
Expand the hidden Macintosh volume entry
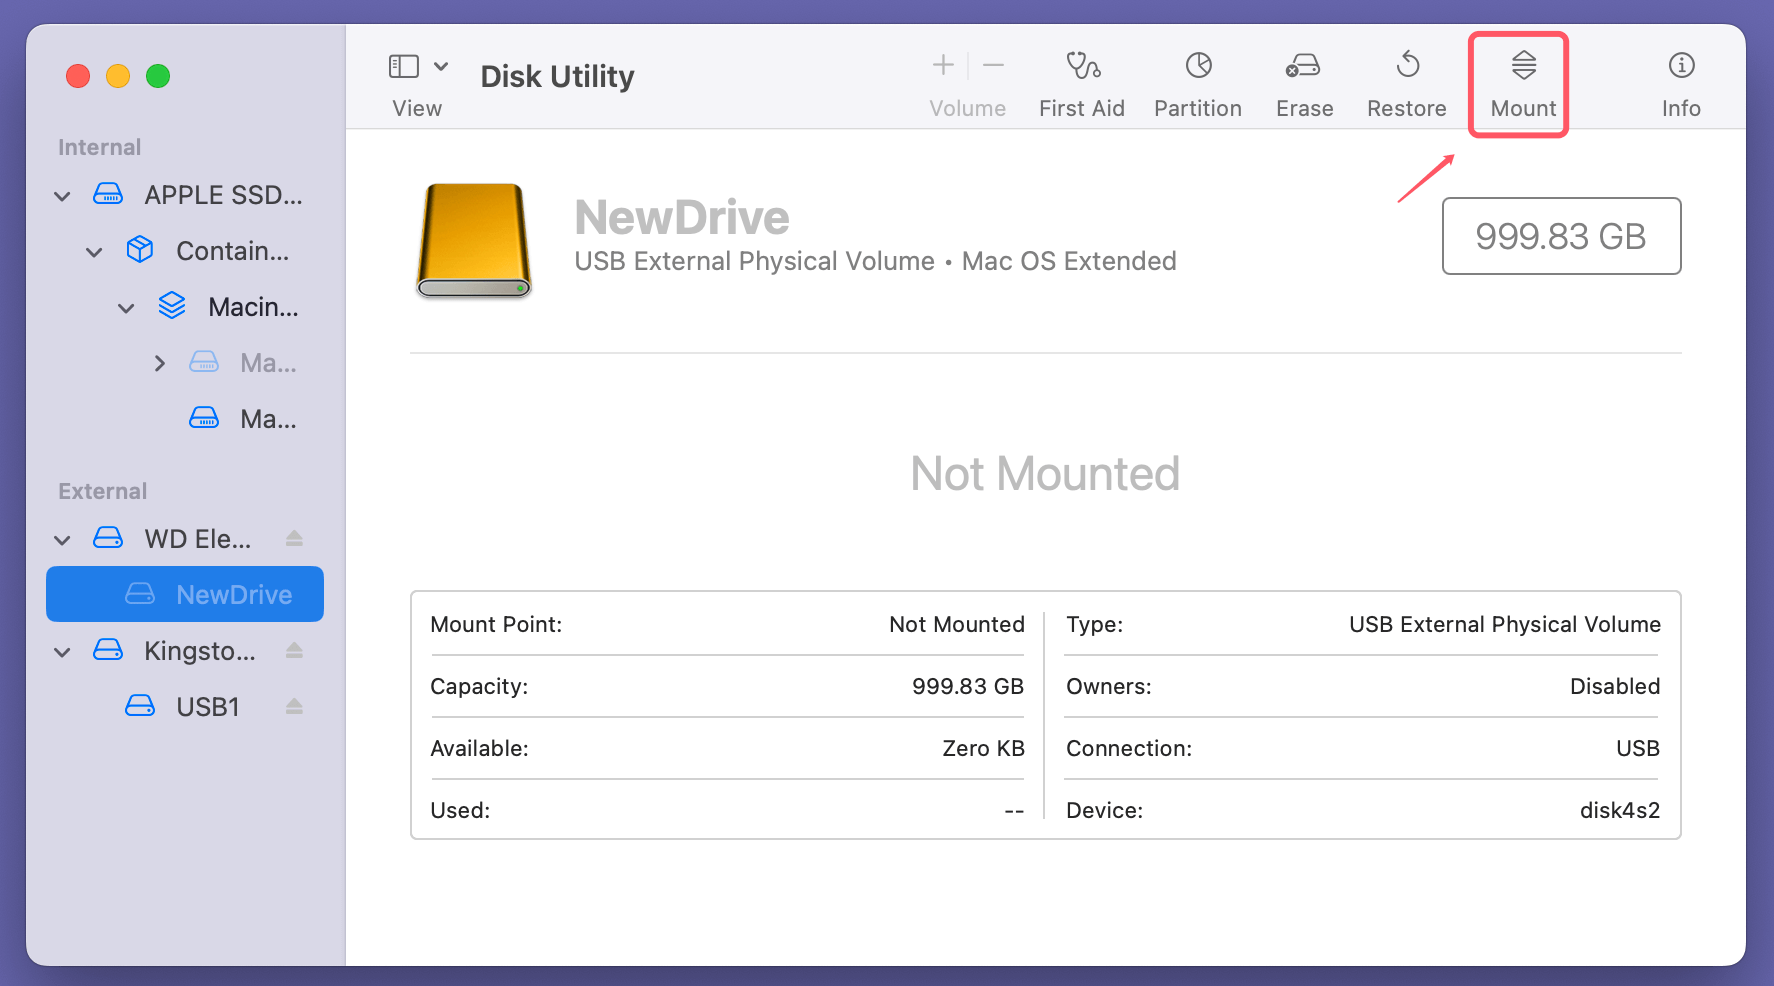[x=160, y=363]
